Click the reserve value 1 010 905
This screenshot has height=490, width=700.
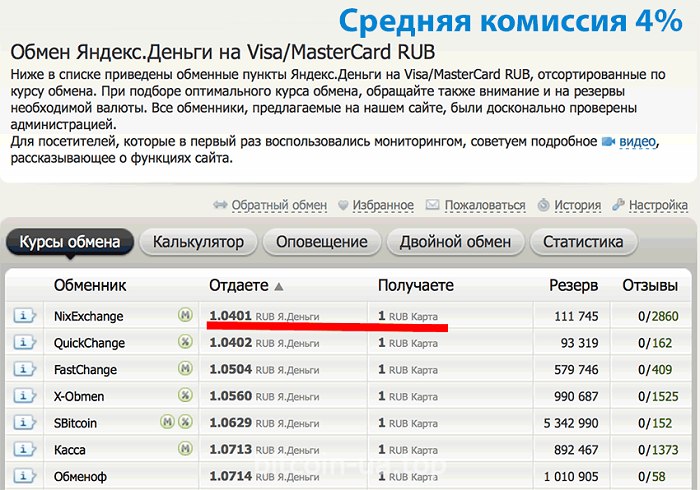(571, 477)
